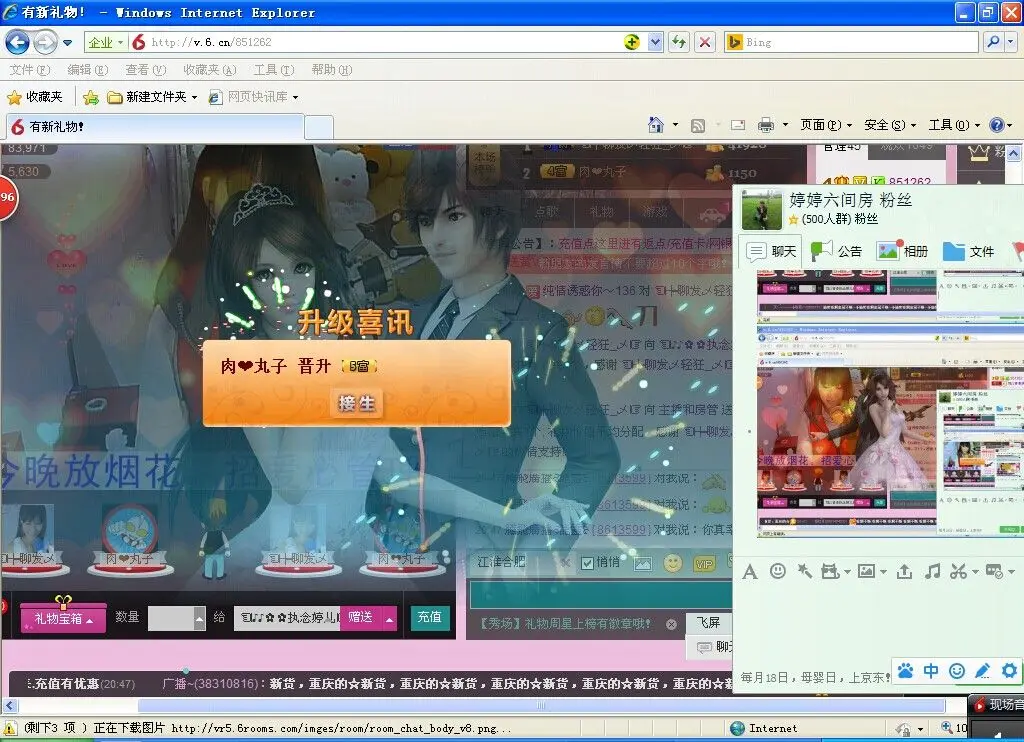Click the search magnifier button
Screen dimensions: 1024x742
pos(993,42)
